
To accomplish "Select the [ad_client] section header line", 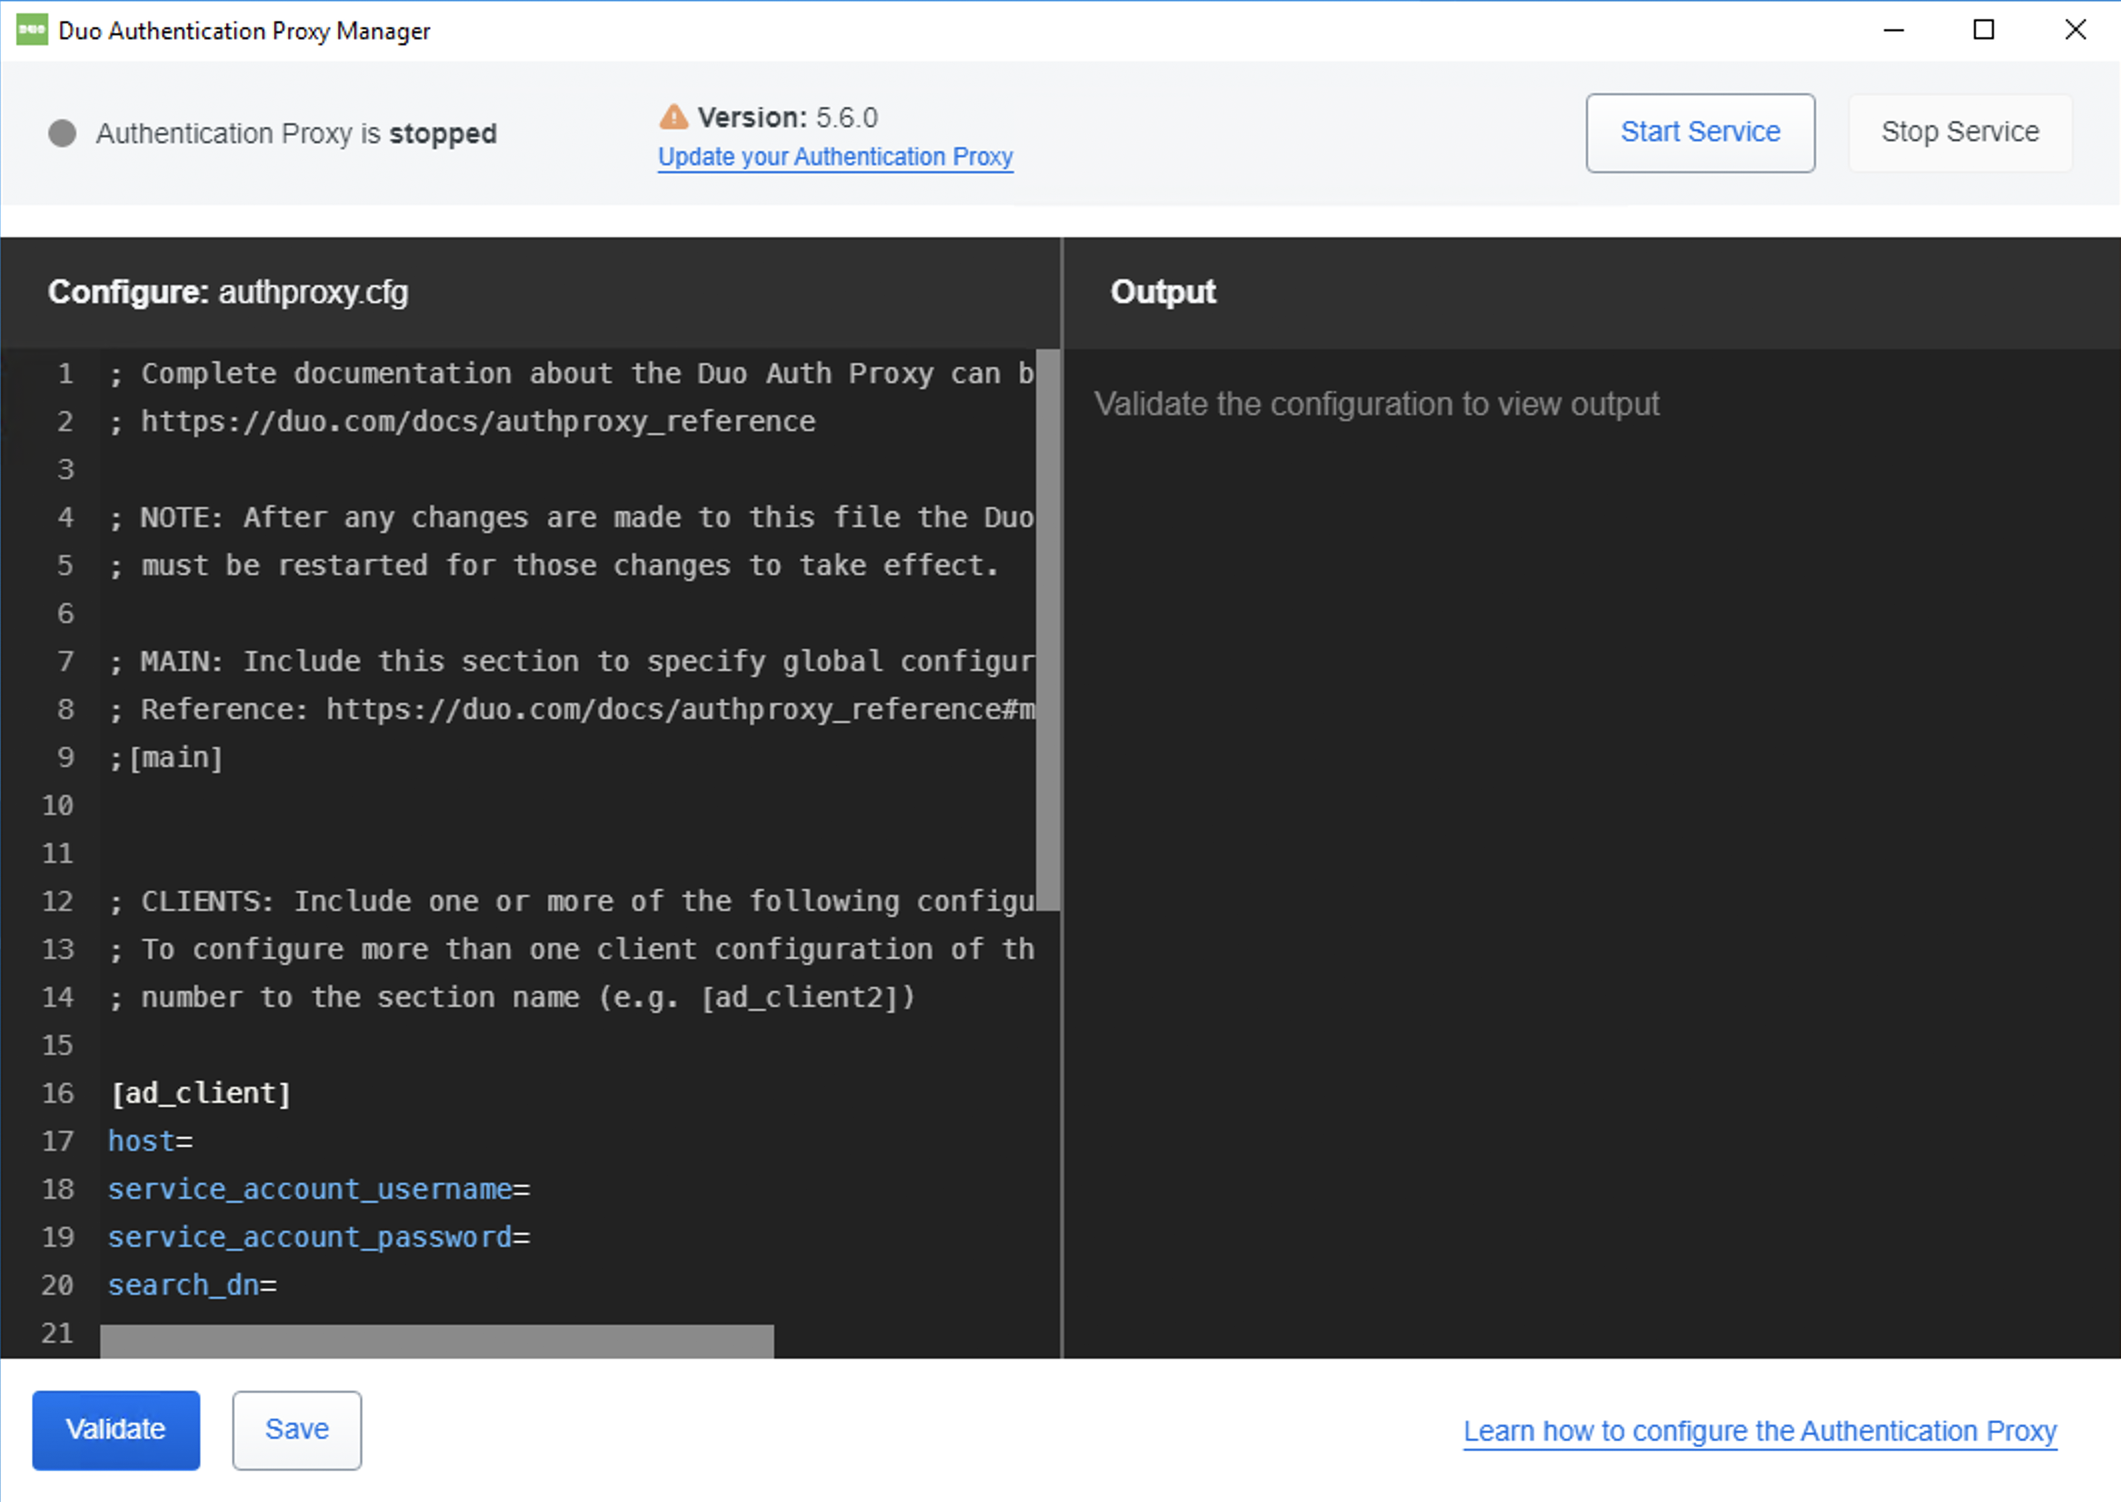I will (200, 1092).
